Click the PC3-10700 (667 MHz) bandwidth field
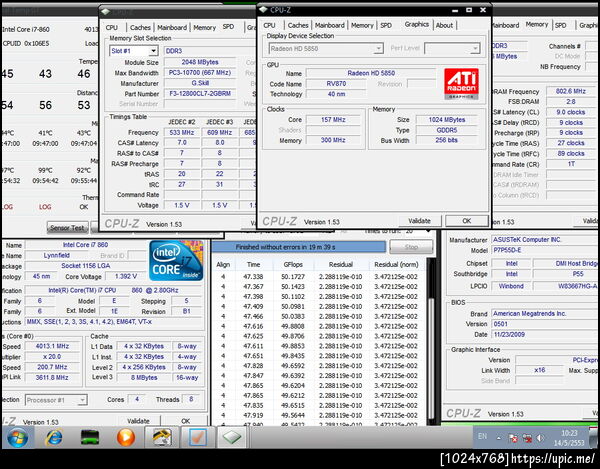The width and height of the screenshot is (600, 469). click(x=200, y=72)
